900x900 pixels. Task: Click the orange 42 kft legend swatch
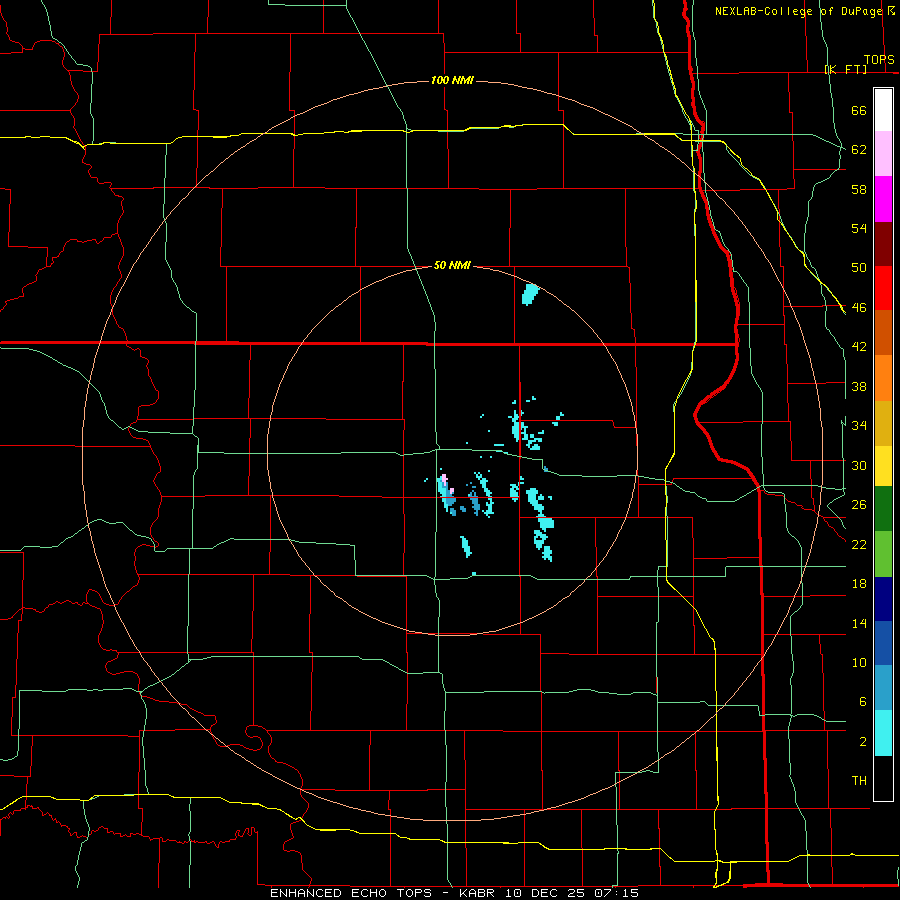point(883,378)
